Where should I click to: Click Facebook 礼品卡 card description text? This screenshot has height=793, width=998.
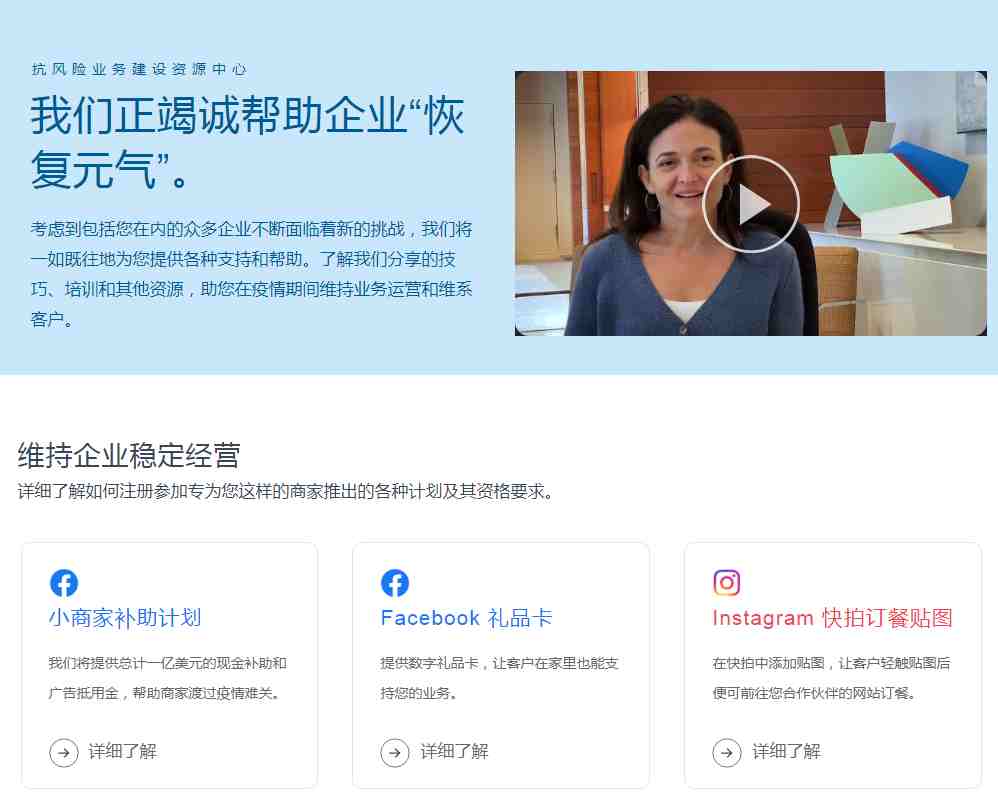(x=500, y=678)
